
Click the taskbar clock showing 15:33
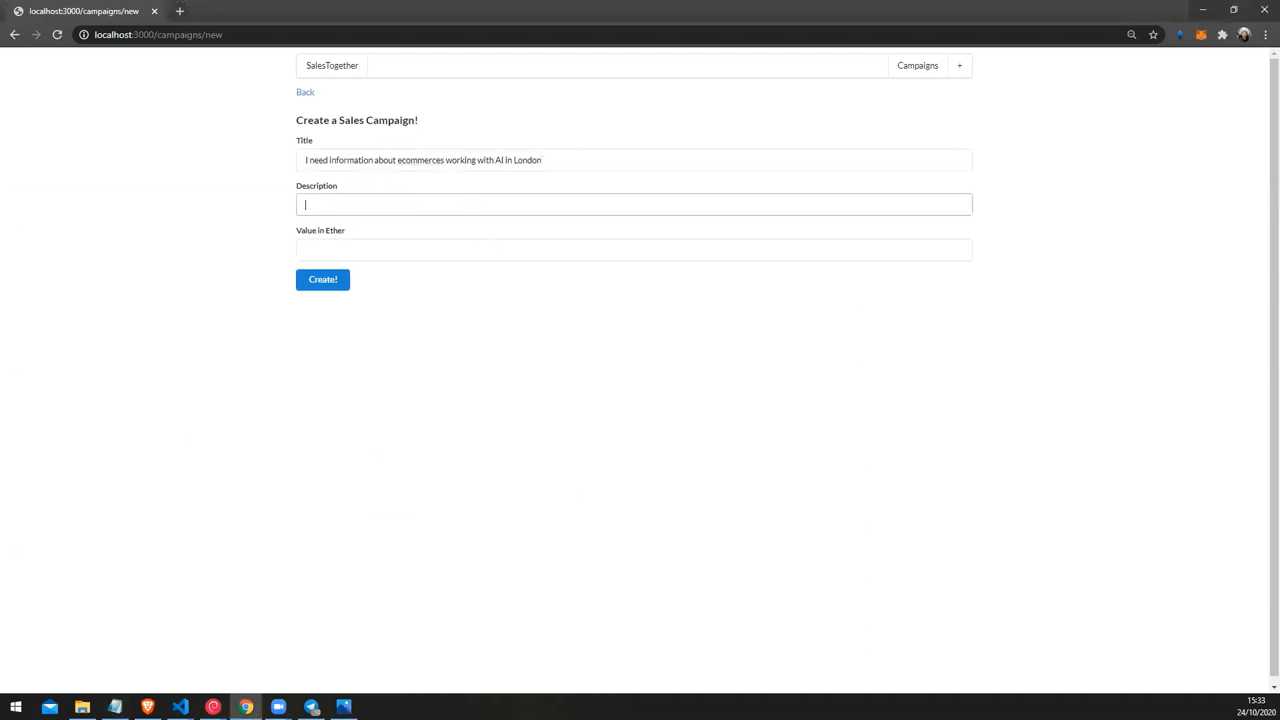[x=1256, y=707]
